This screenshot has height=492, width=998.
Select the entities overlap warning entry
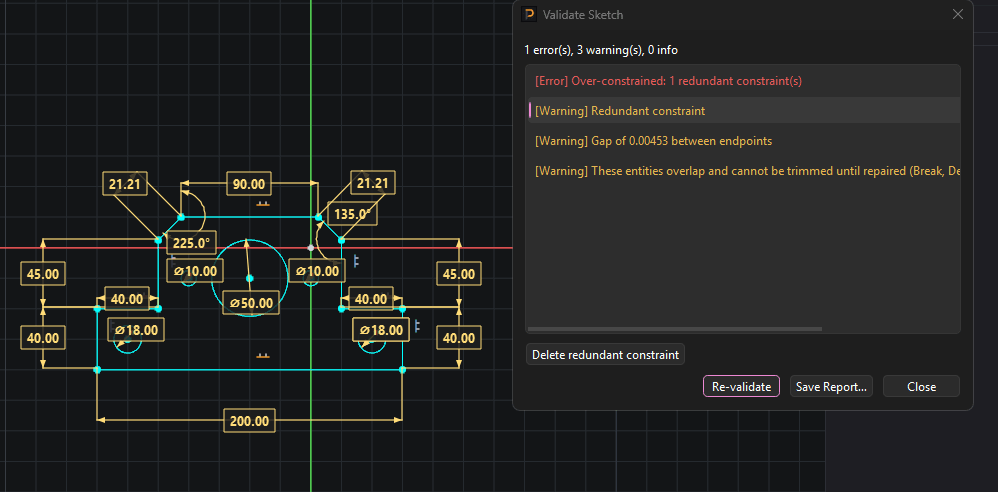pos(743,171)
